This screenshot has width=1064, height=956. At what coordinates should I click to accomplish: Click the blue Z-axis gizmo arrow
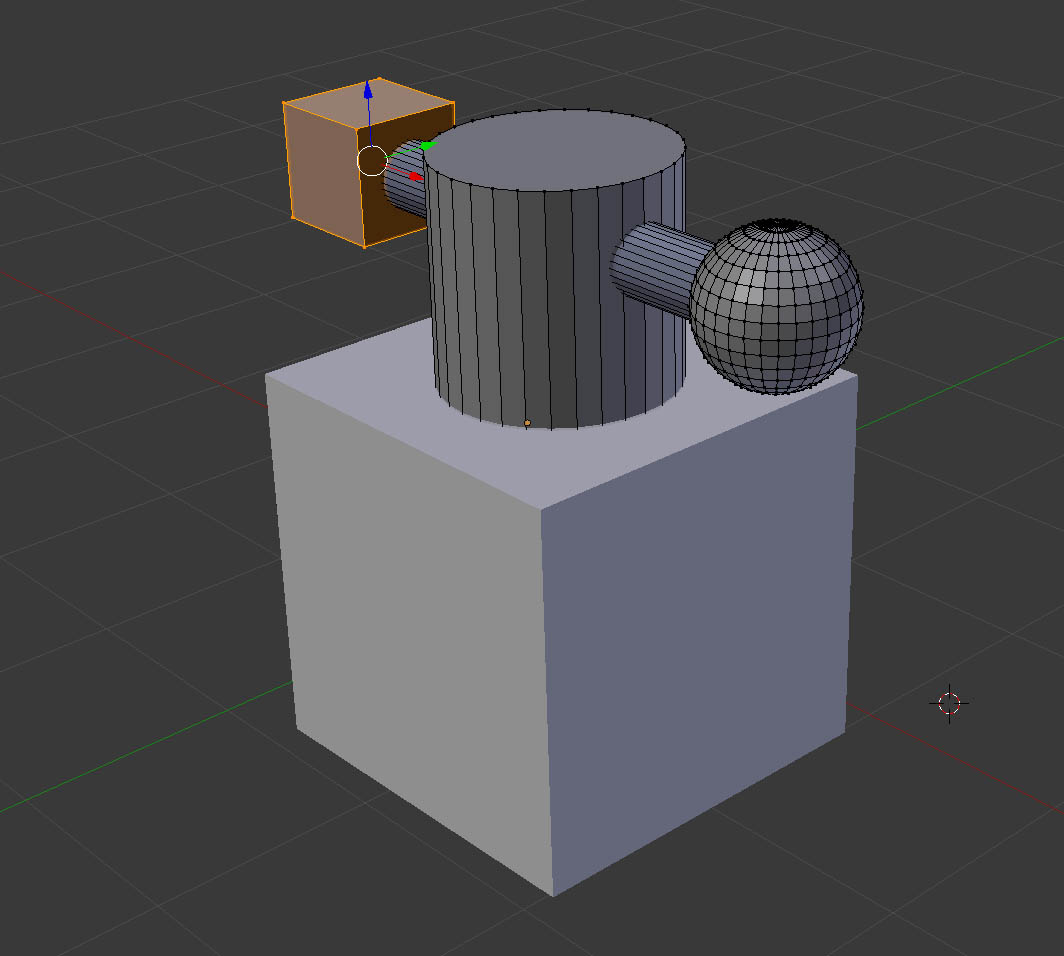point(368,90)
